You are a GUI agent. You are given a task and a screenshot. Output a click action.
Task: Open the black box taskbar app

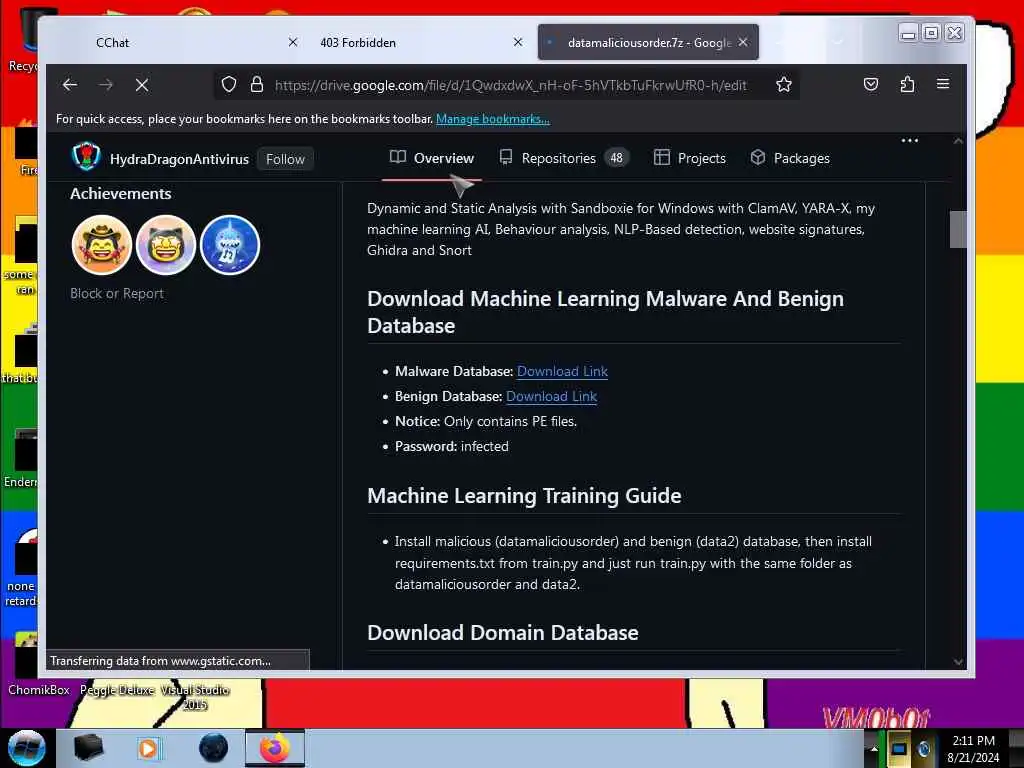[88, 748]
